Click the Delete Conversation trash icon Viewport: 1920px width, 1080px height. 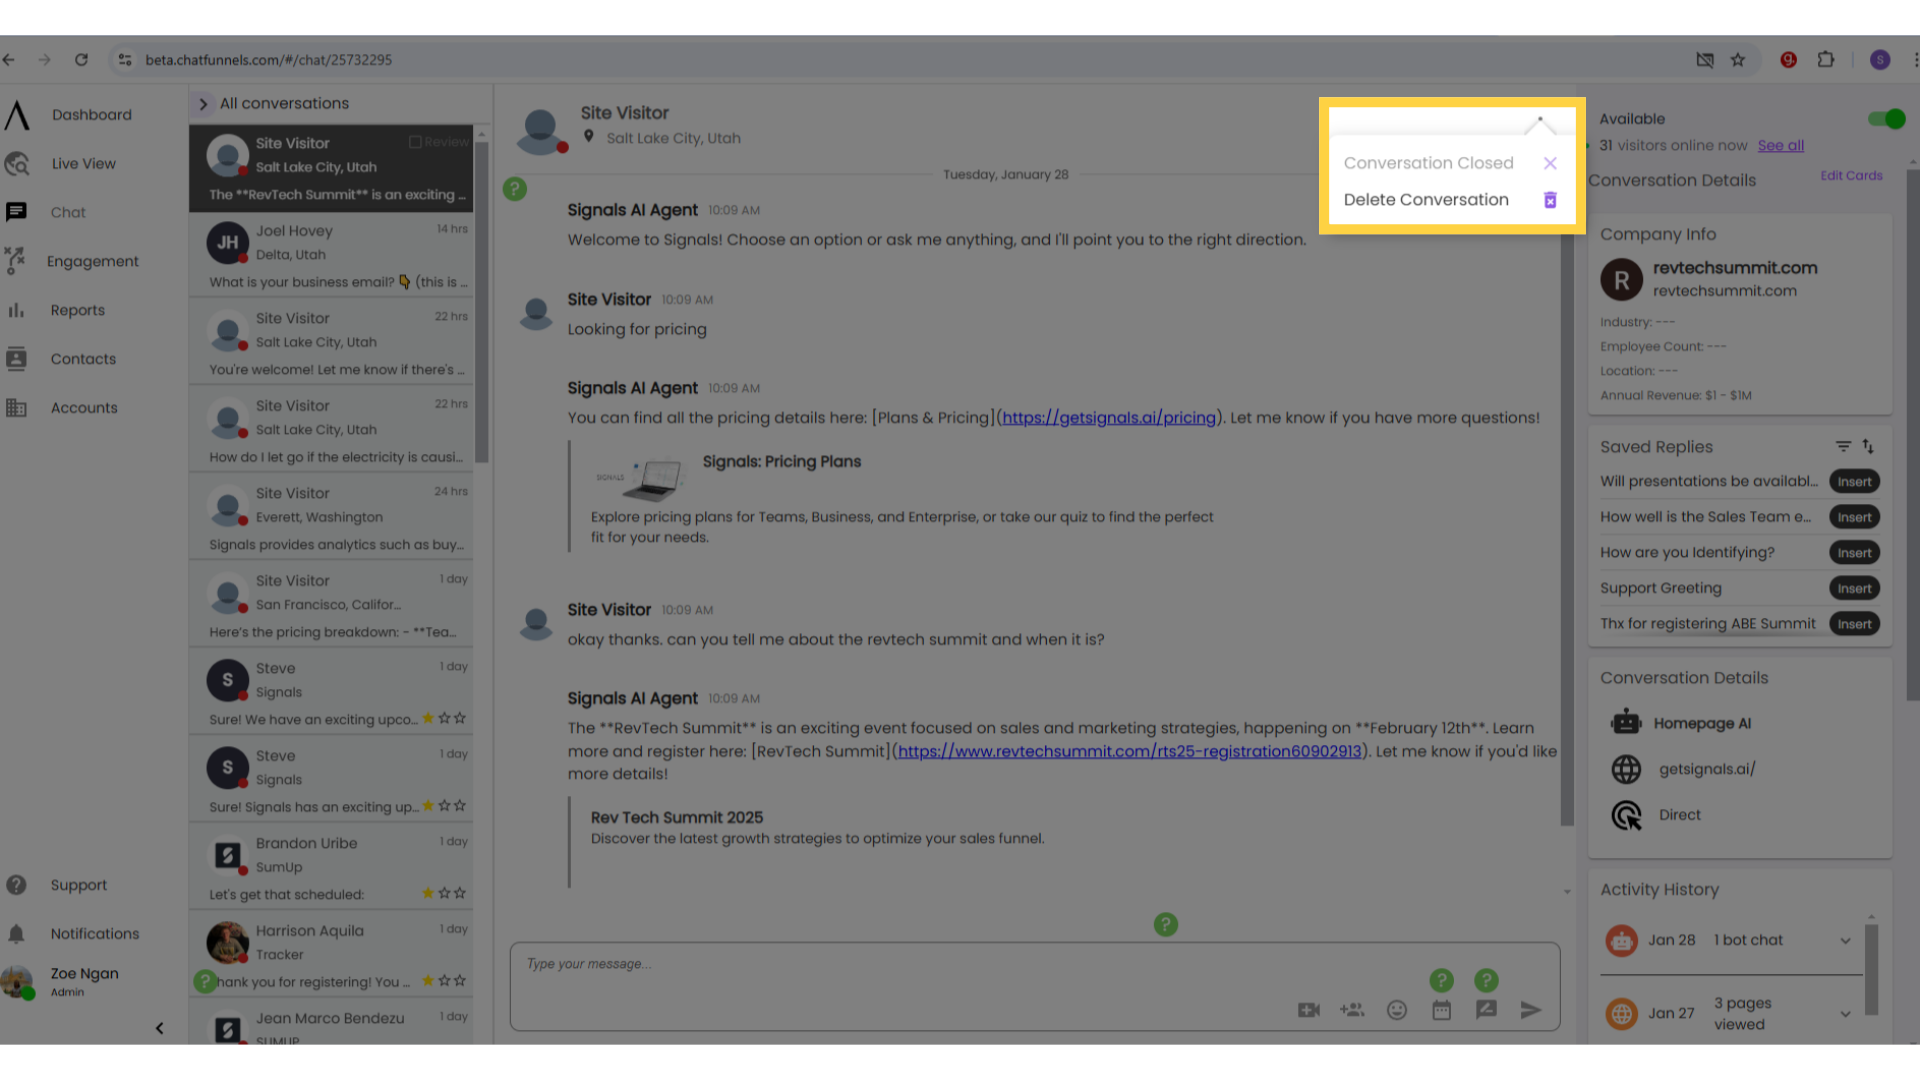click(x=1550, y=200)
